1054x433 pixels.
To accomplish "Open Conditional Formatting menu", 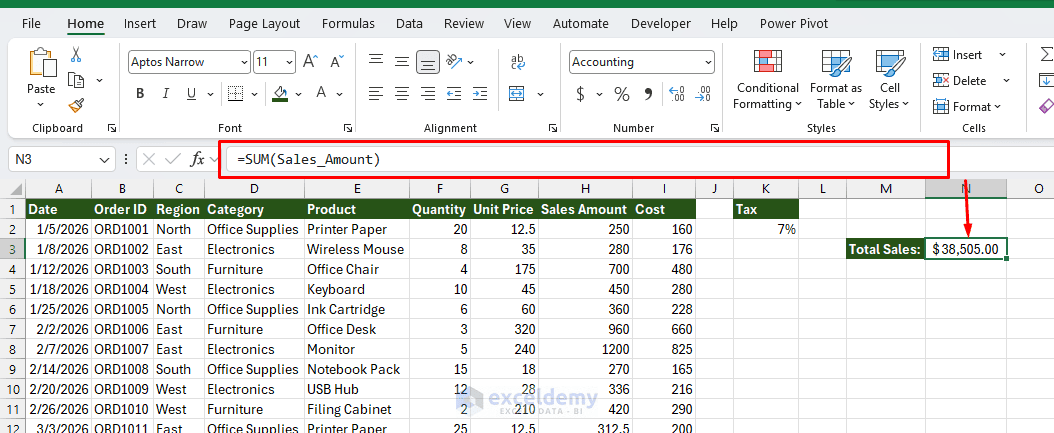I will click(x=768, y=79).
